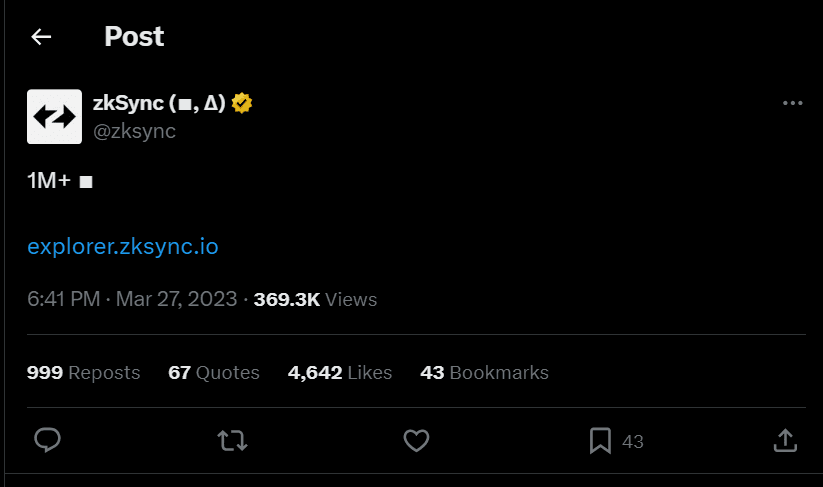The height and width of the screenshot is (487, 823).
Task: Click the 6:41 PM Mar 27, 2023 timestamp
Action: click(x=132, y=300)
